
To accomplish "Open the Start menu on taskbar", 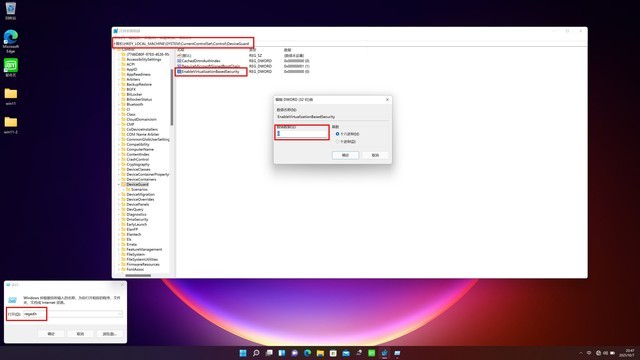I will click(x=243, y=353).
